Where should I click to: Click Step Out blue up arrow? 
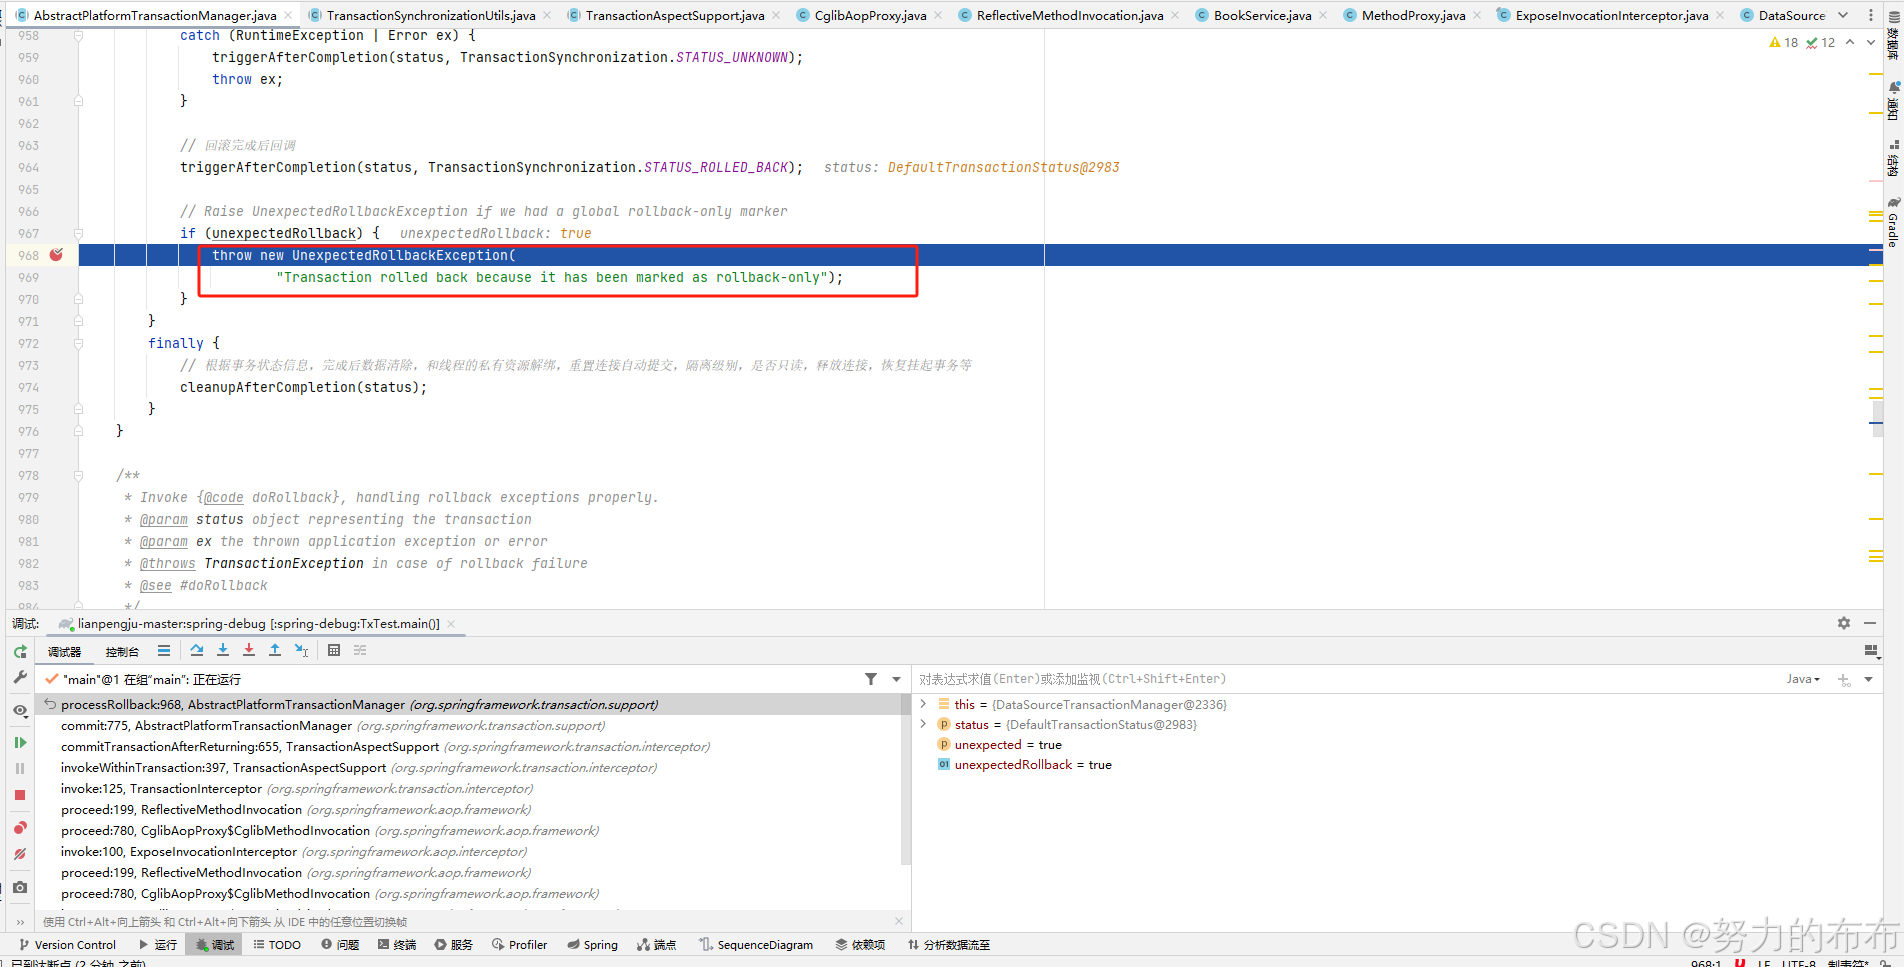point(275,650)
